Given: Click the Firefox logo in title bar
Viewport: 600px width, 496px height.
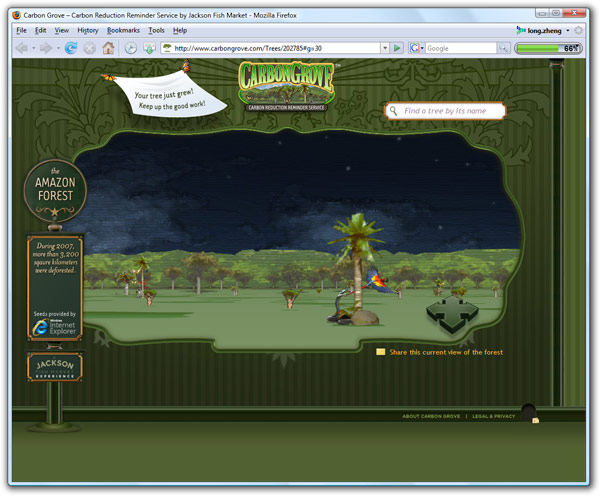Looking at the screenshot, I should coord(16,15).
